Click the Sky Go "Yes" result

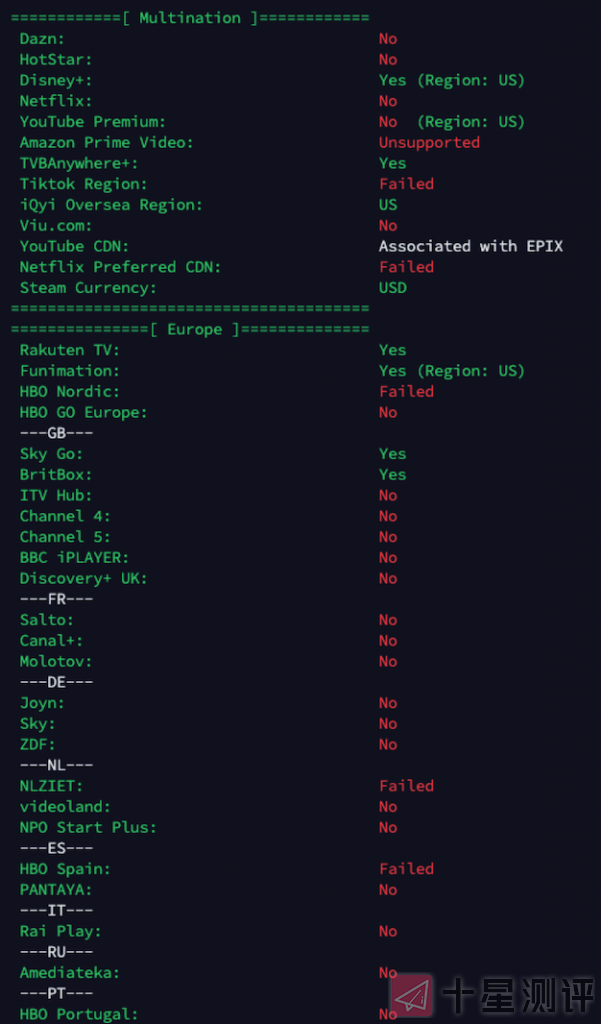point(392,454)
